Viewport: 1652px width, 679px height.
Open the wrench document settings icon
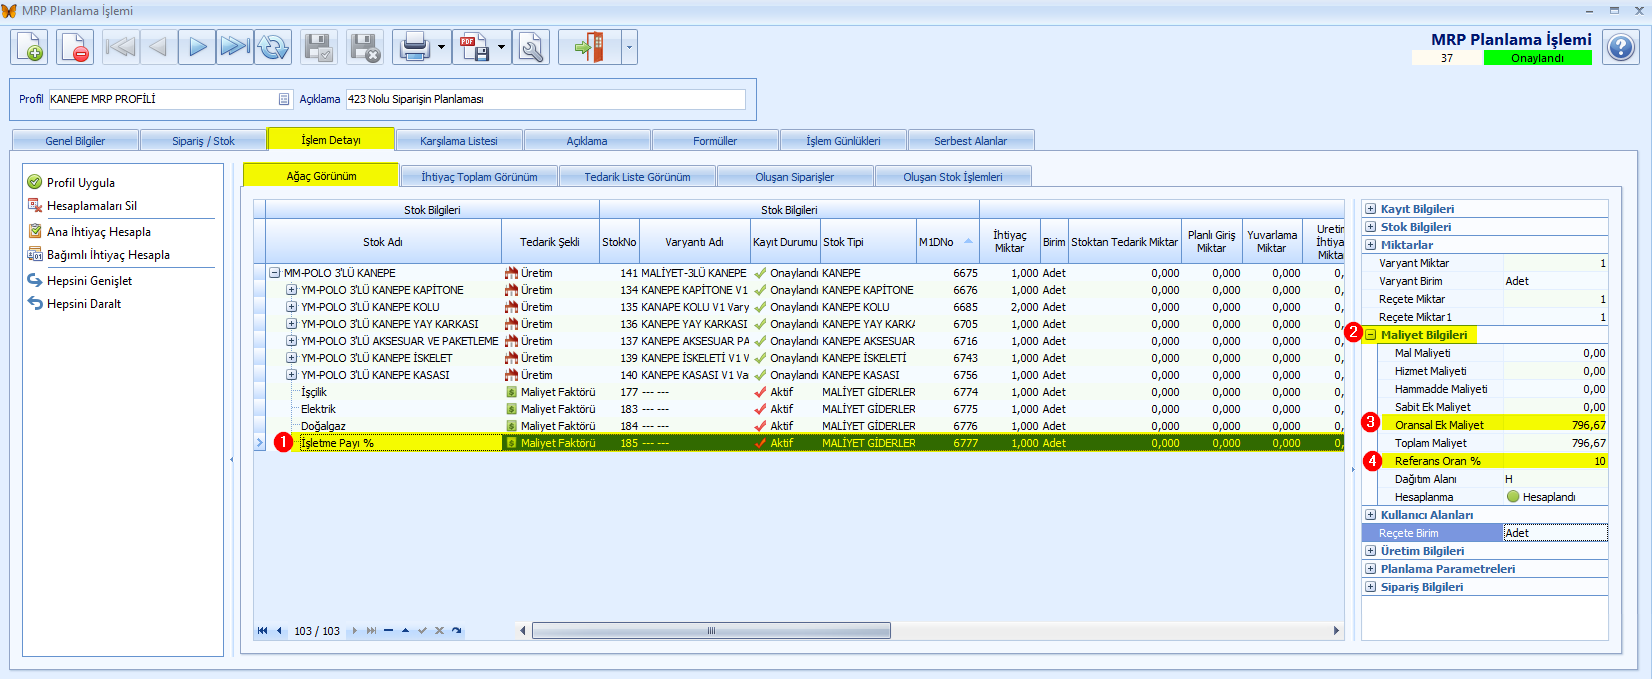531,47
